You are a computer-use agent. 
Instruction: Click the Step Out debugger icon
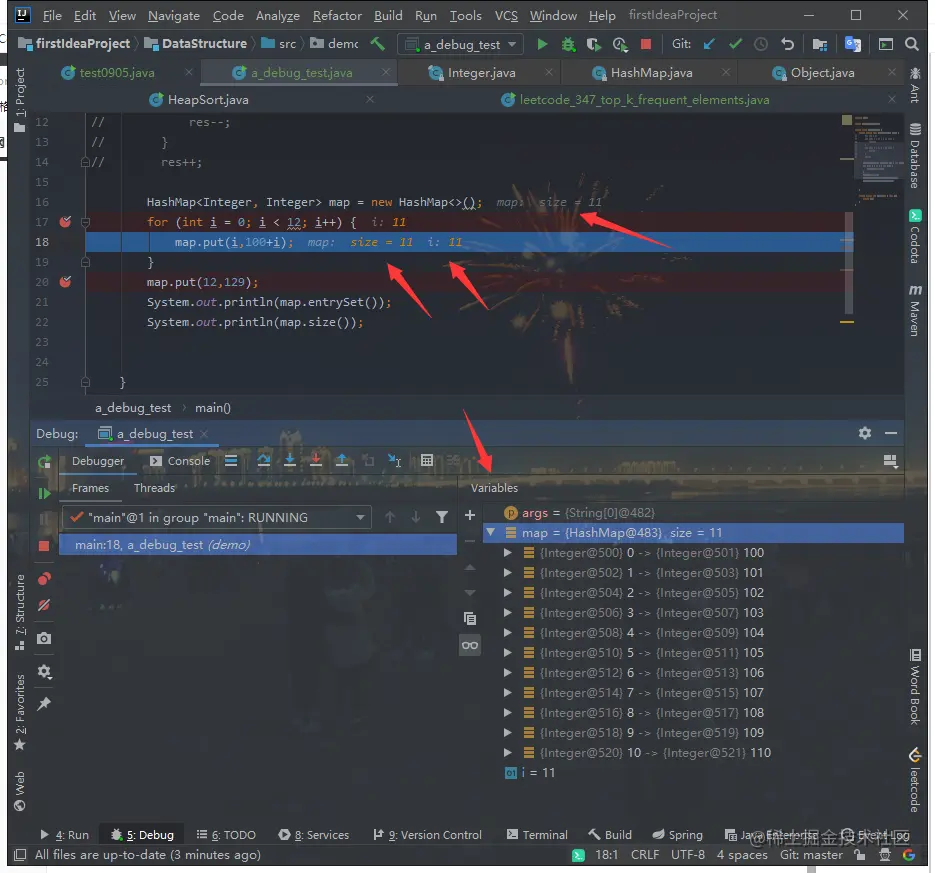tap(342, 460)
